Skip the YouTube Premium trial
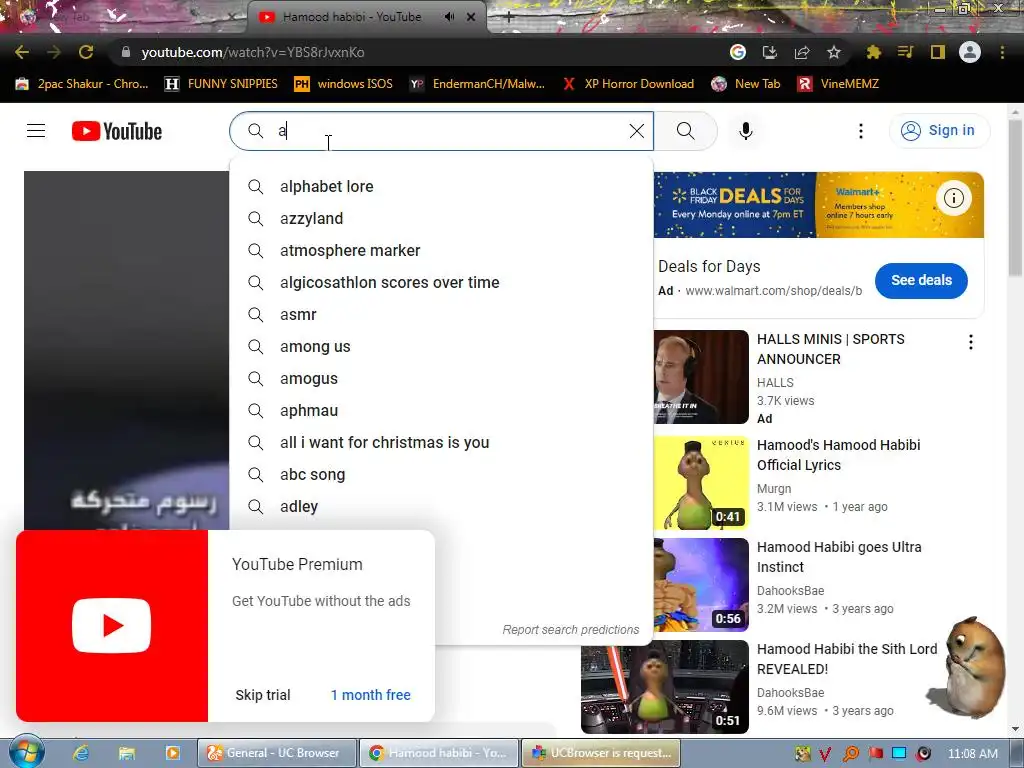Image resolution: width=1024 pixels, height=768 pixels. (263, 695)
